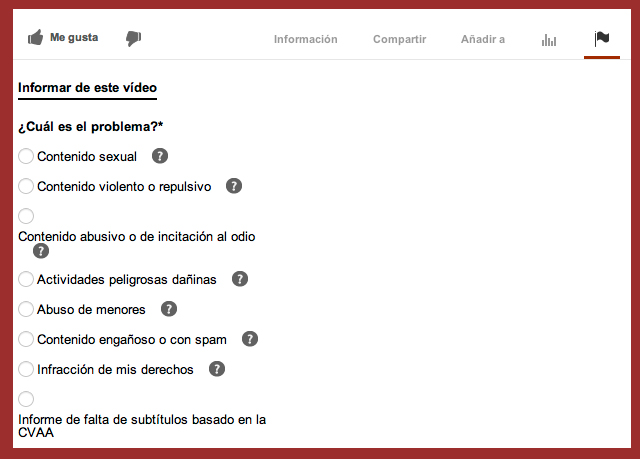The height and width of the screenshot is (459, 640).
Task: Click the report flag icon
Action: 601,39
